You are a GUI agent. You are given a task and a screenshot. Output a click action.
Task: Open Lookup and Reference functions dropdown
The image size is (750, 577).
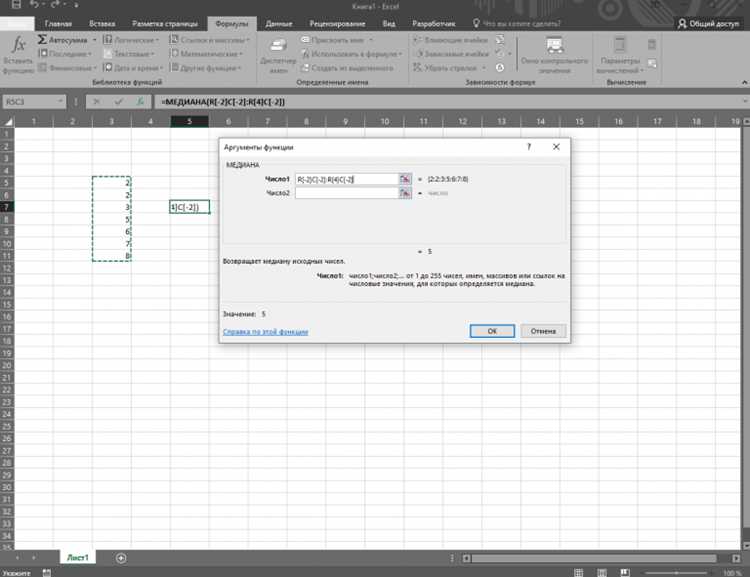210,40
